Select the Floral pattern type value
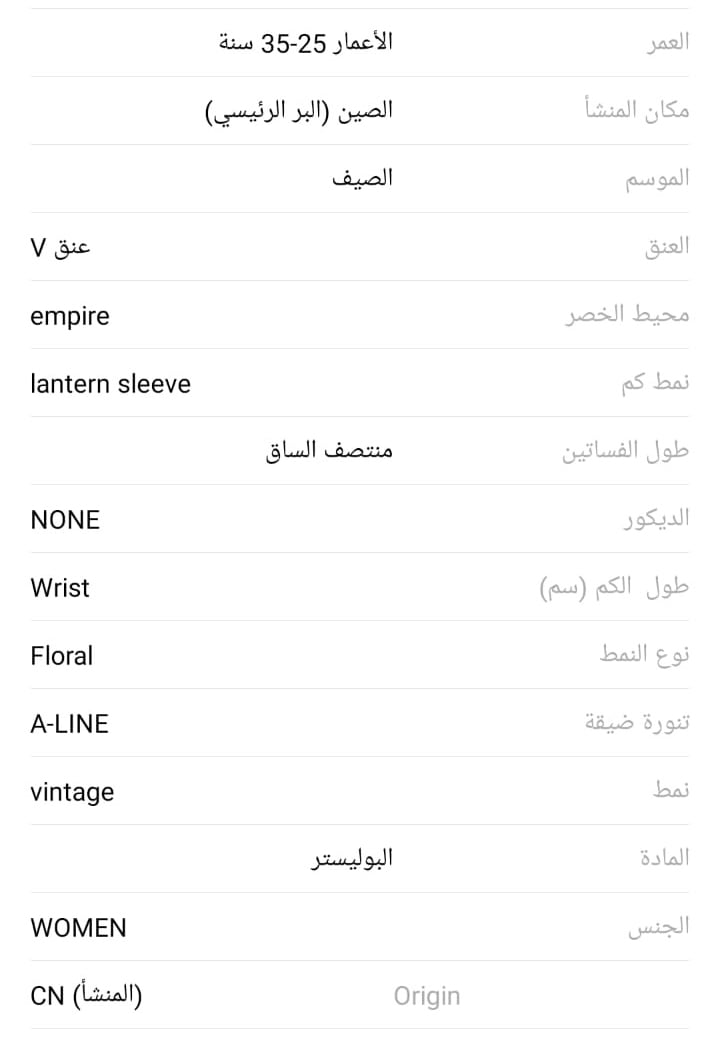720x1042 pixels. click(61, 656)
